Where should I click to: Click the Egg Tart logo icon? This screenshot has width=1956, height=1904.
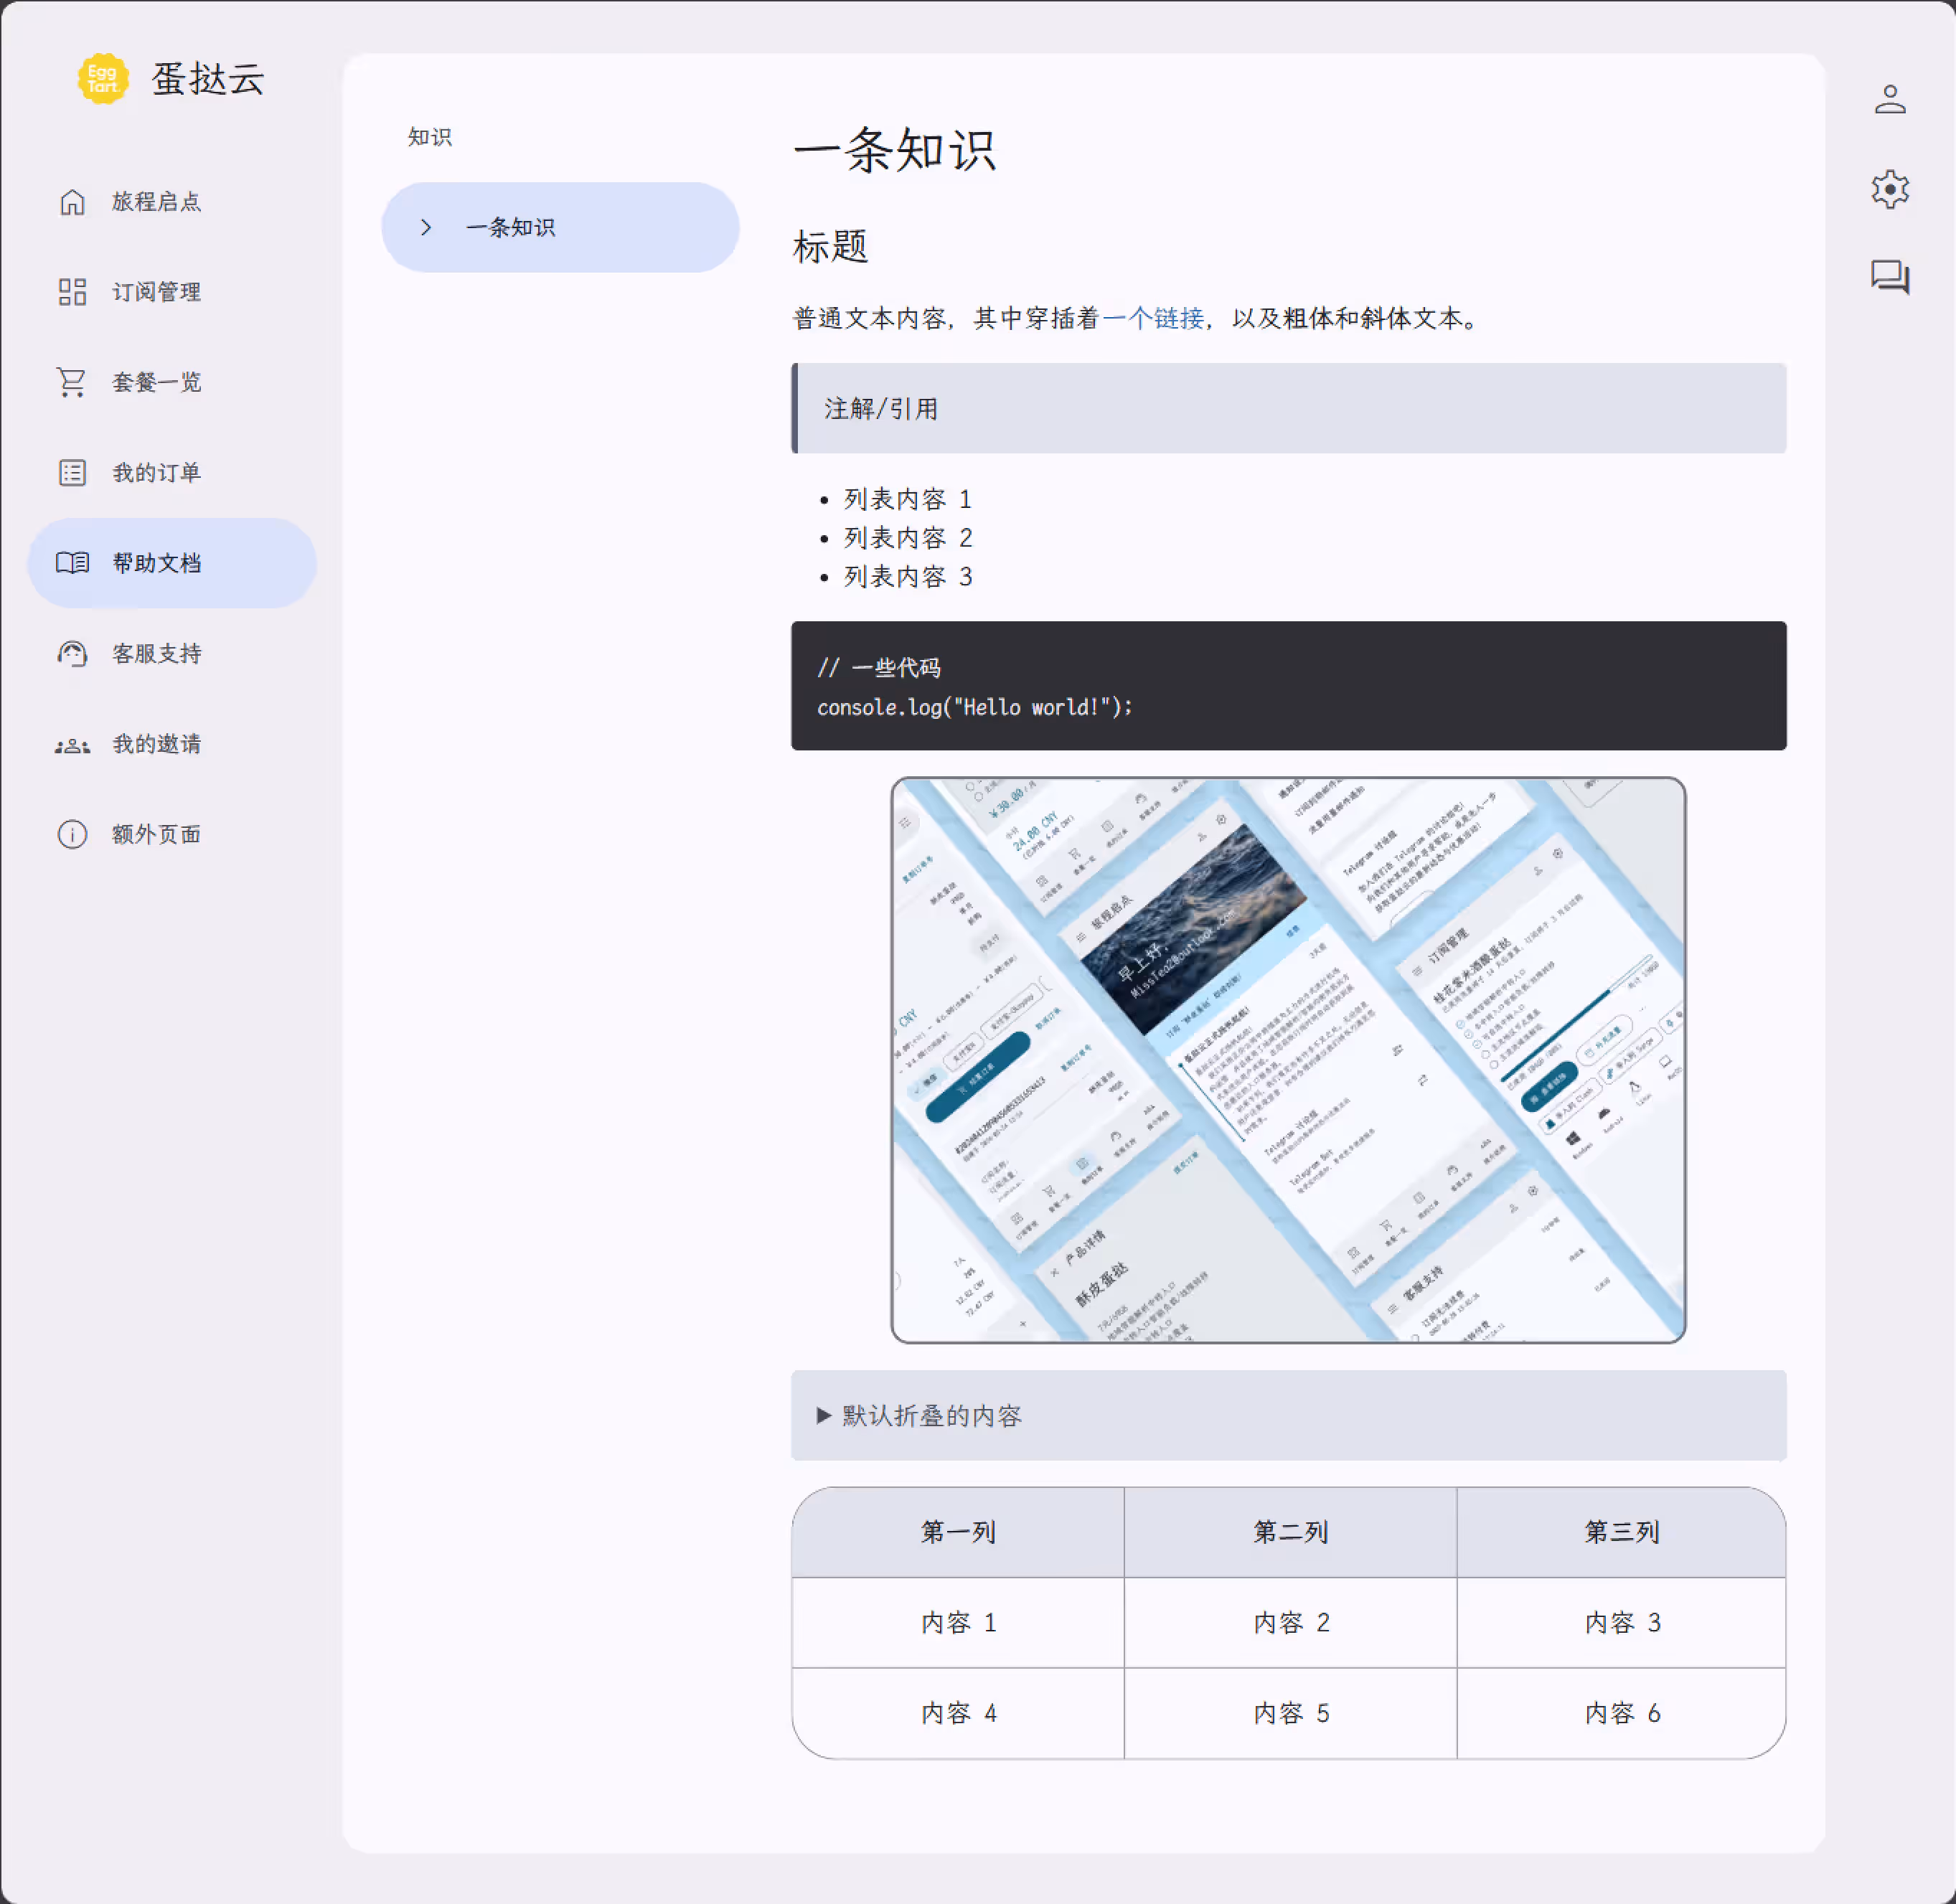[103, 79]
